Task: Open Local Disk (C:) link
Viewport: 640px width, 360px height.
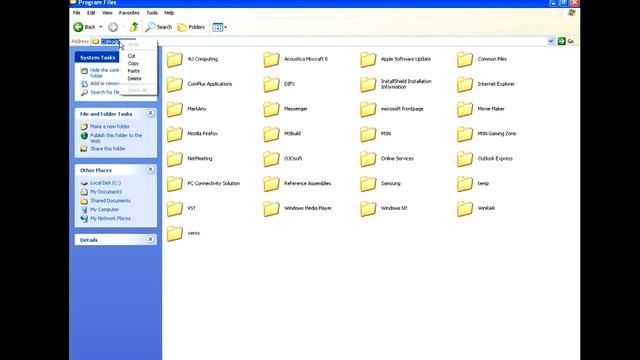Action: tap(100, 183)
